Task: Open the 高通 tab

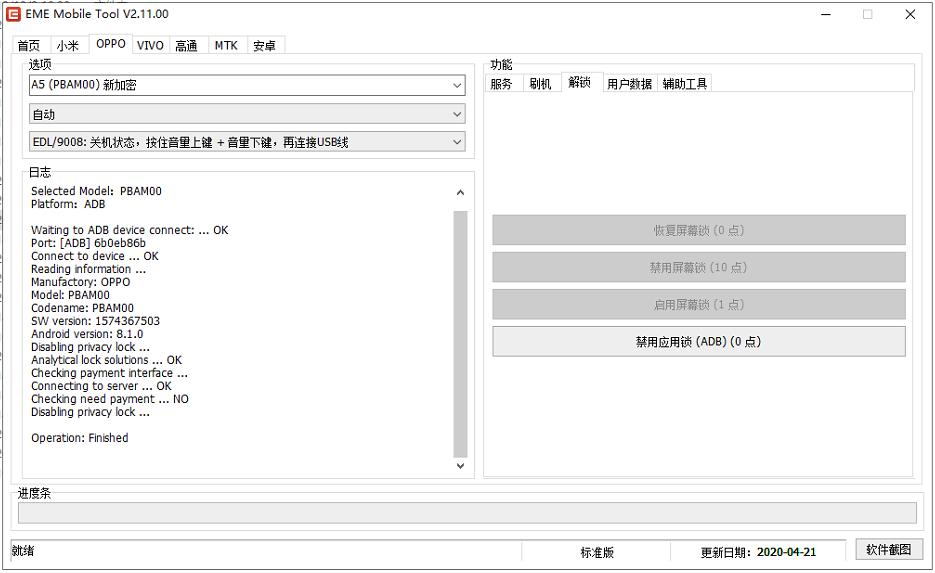Action: (x=187, y=45)
